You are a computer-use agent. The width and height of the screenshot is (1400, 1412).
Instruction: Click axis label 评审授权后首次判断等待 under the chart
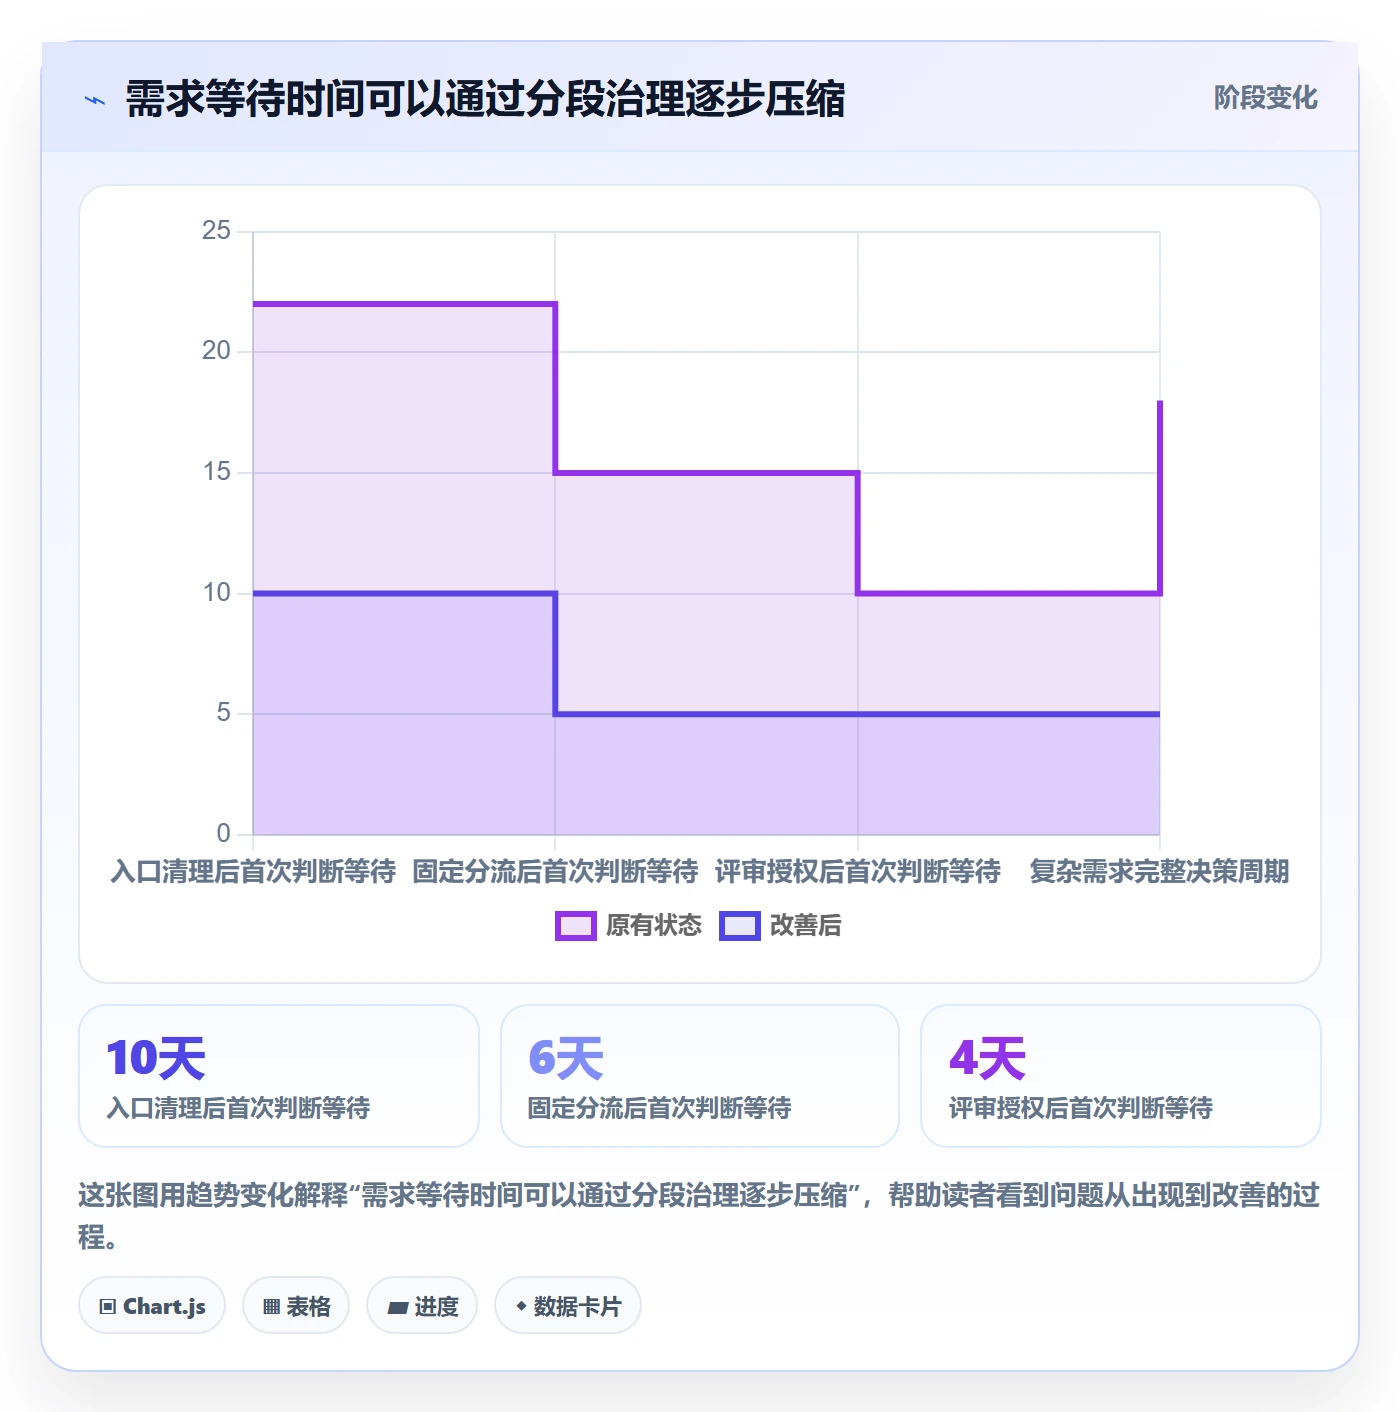tap(858, 872)
